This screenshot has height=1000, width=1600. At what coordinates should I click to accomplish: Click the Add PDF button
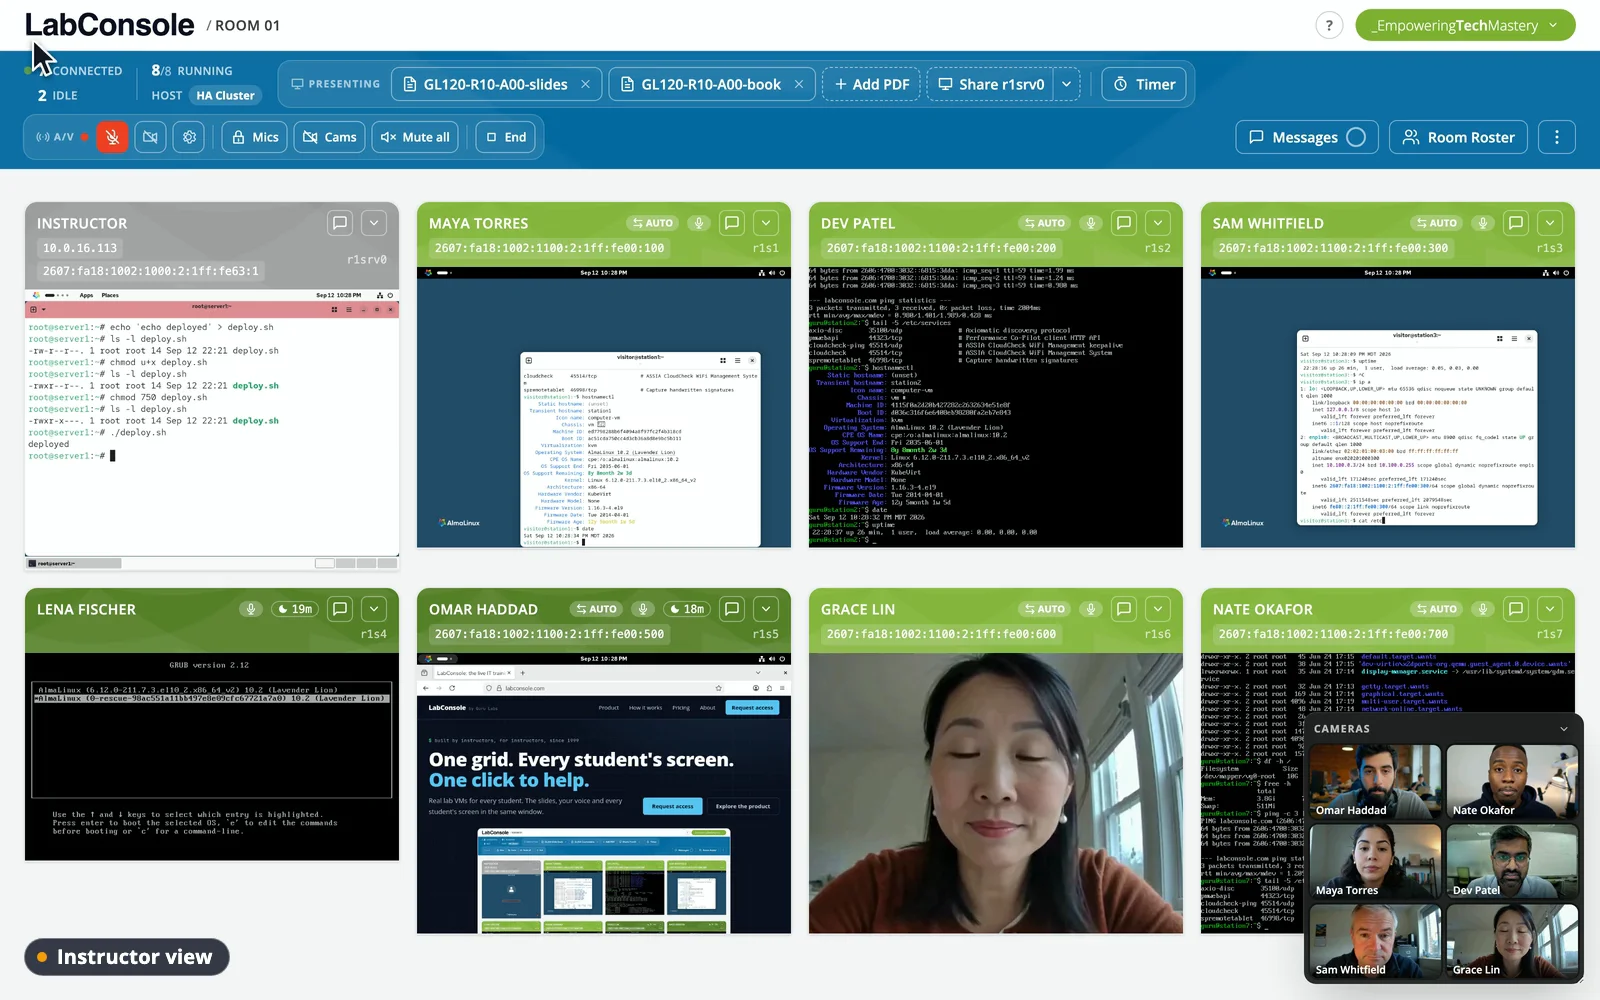[871, 84]
